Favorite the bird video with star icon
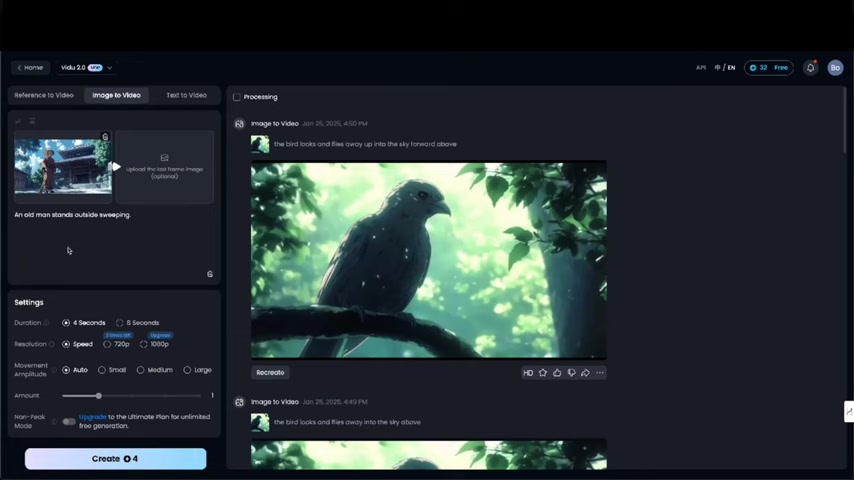 (x=543, y=373)
